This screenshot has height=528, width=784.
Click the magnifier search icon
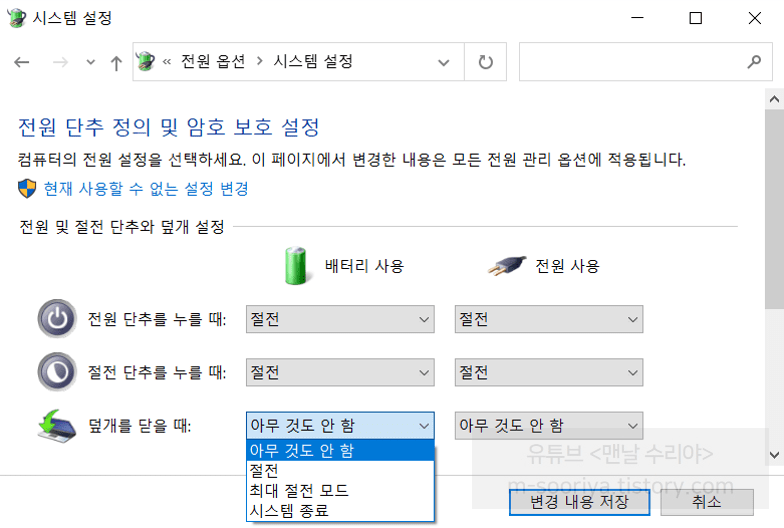[754, 62]
